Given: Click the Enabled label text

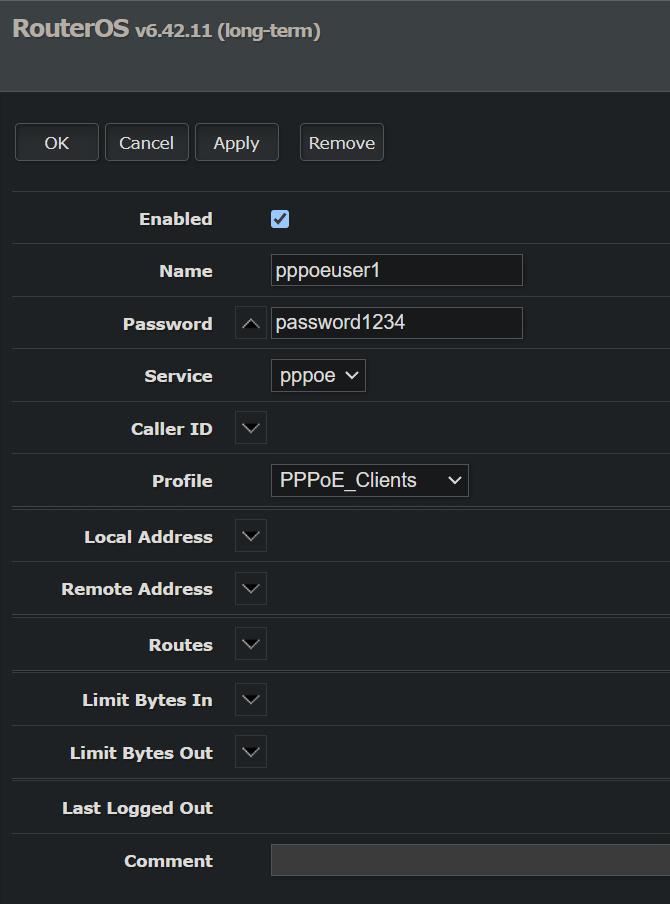Looking at the screenshot, I should pyautogui.click(x=176, y=219).
